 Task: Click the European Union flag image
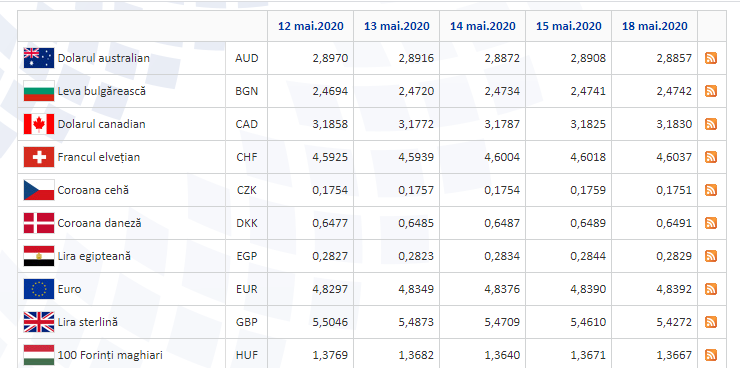(39, 289)
